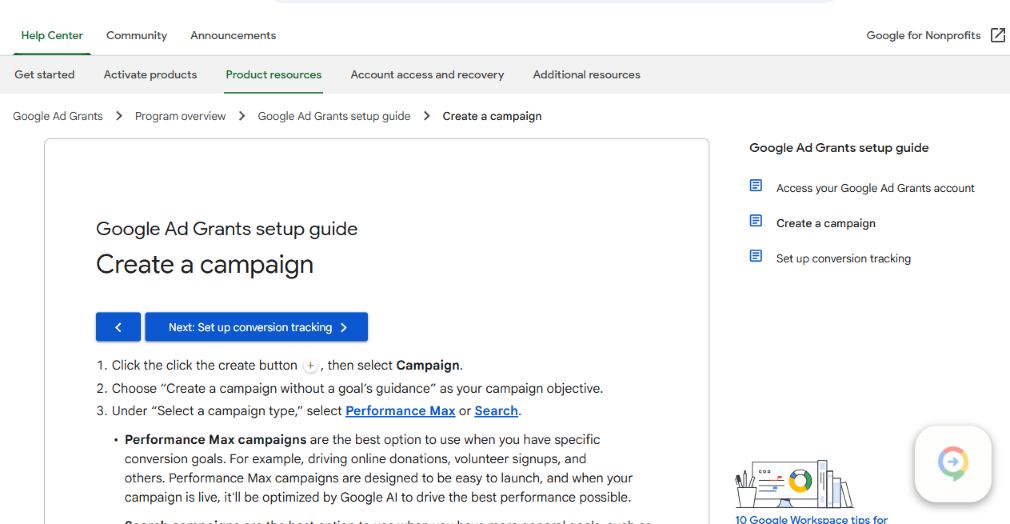Click the Google Ad Grants setup guide sidebar heading
This screenshot has height=524, width=1010.
[839, 148]
